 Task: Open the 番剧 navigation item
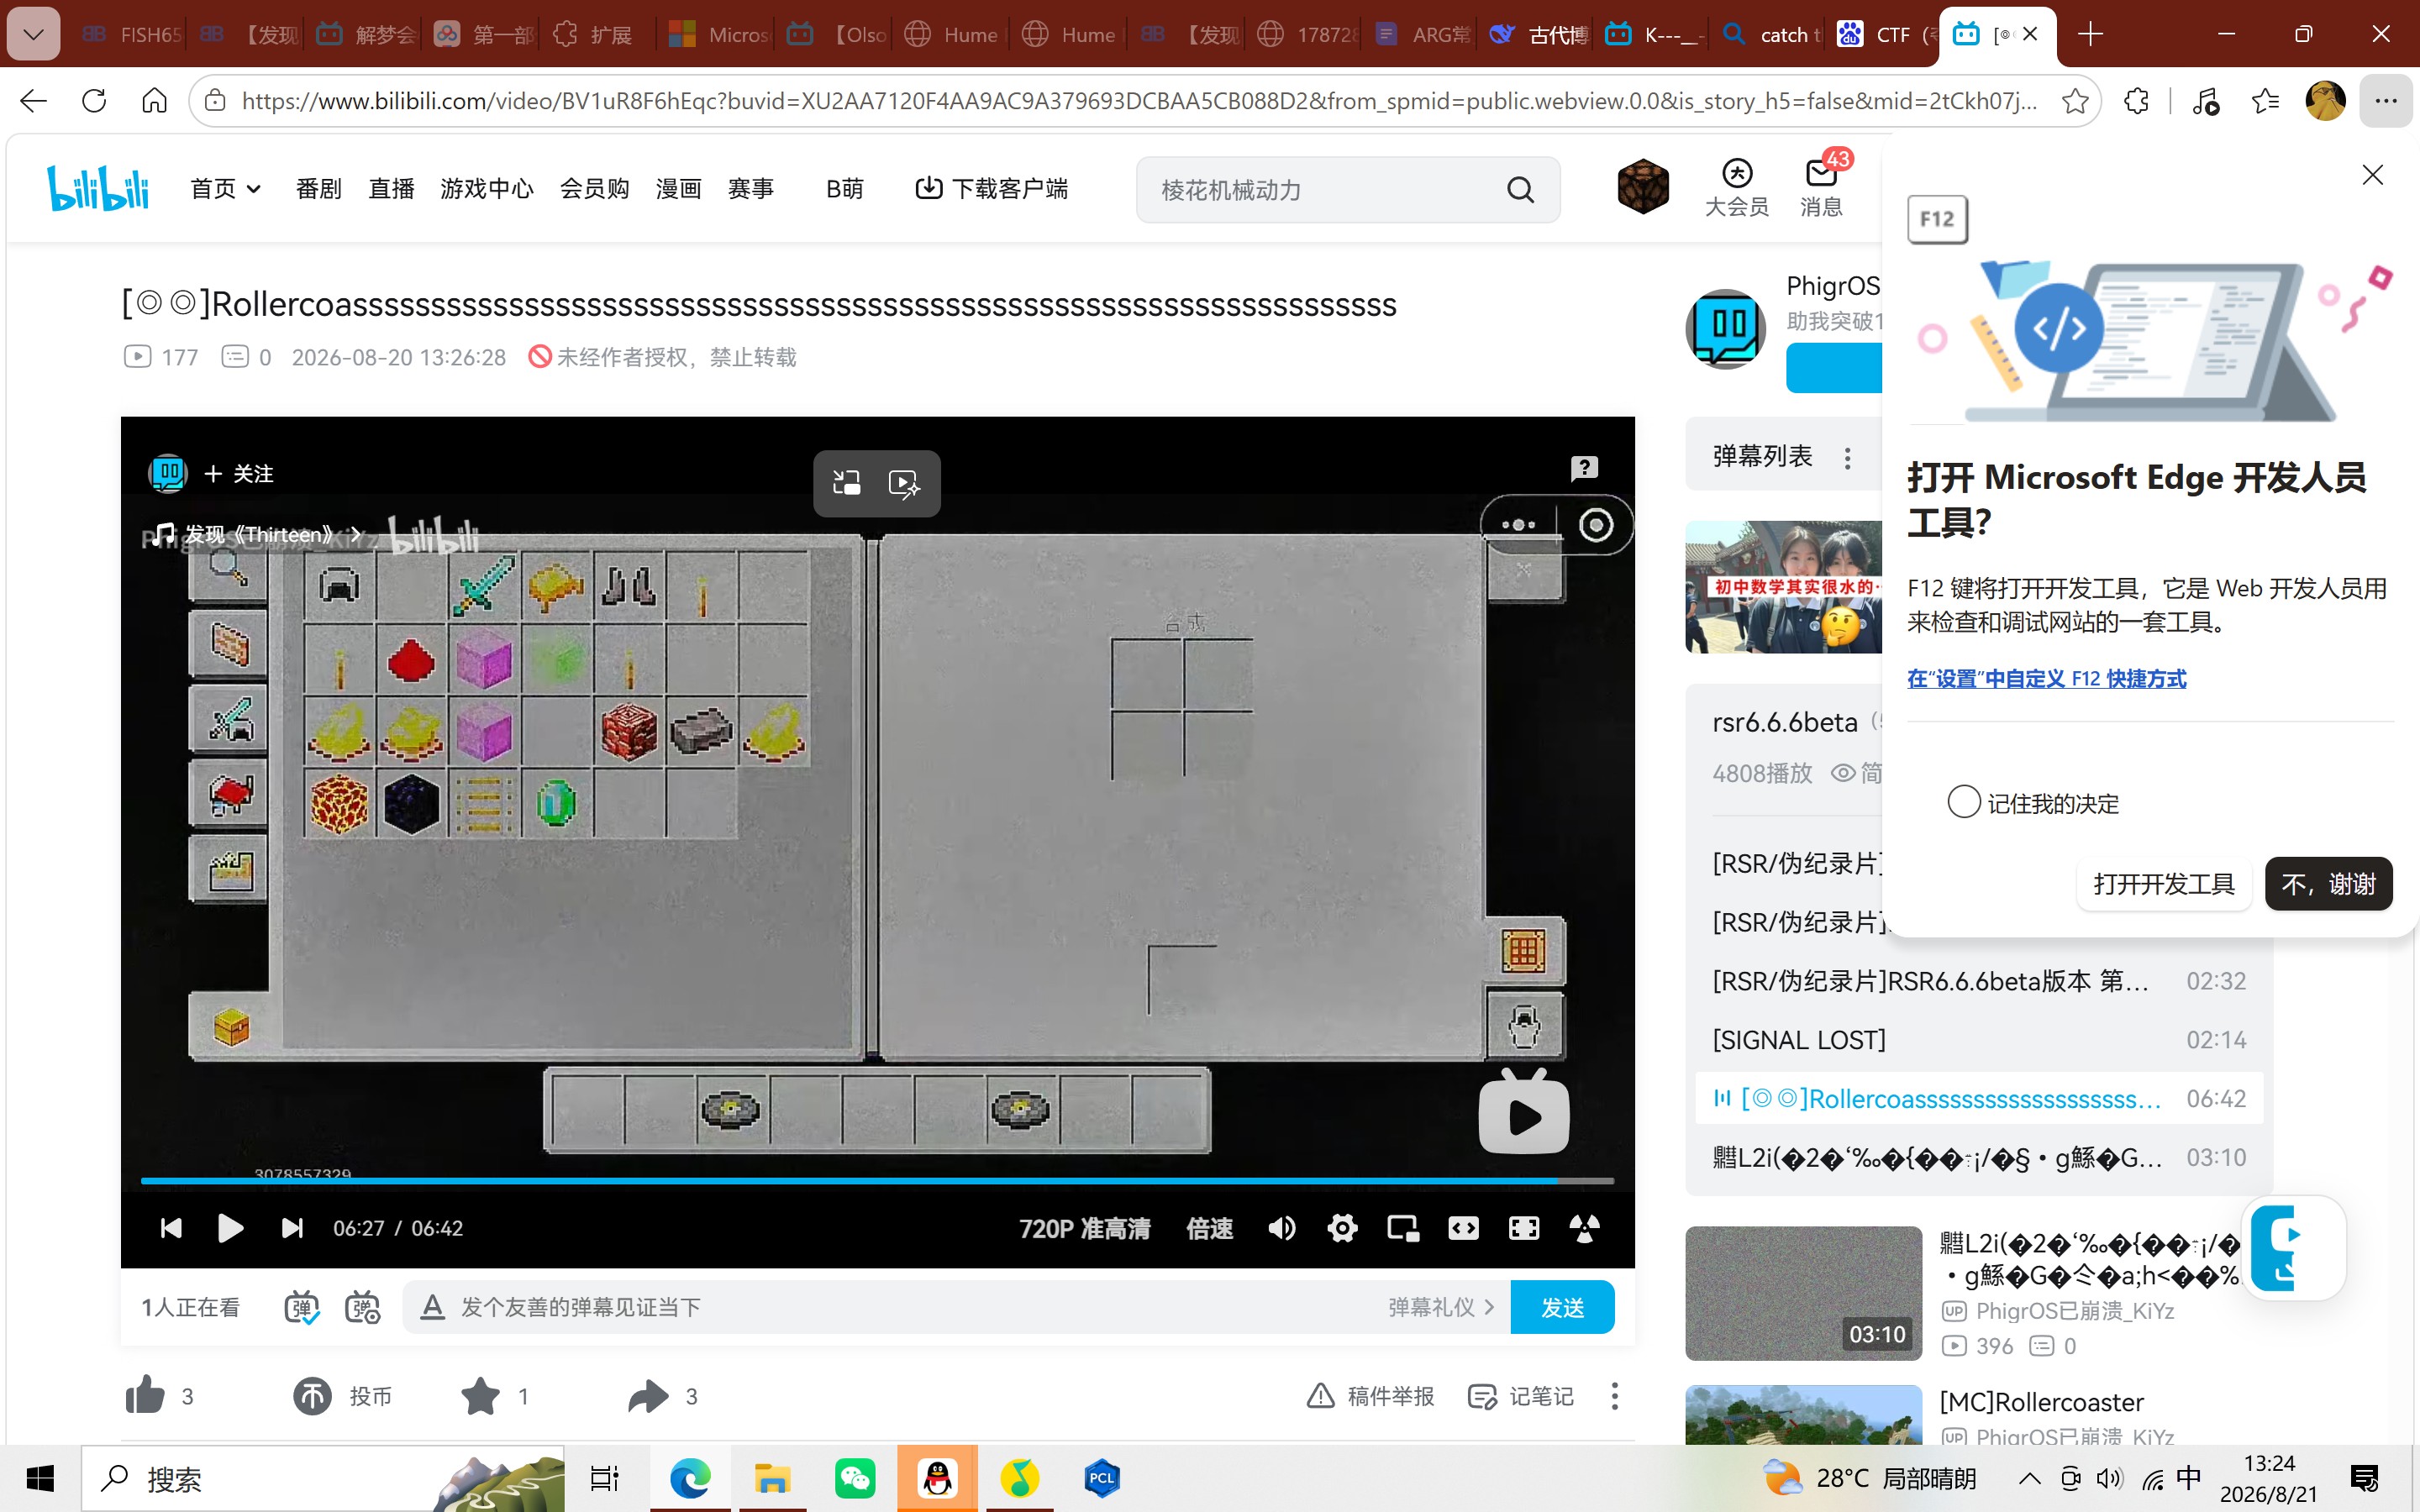[318, 188]
